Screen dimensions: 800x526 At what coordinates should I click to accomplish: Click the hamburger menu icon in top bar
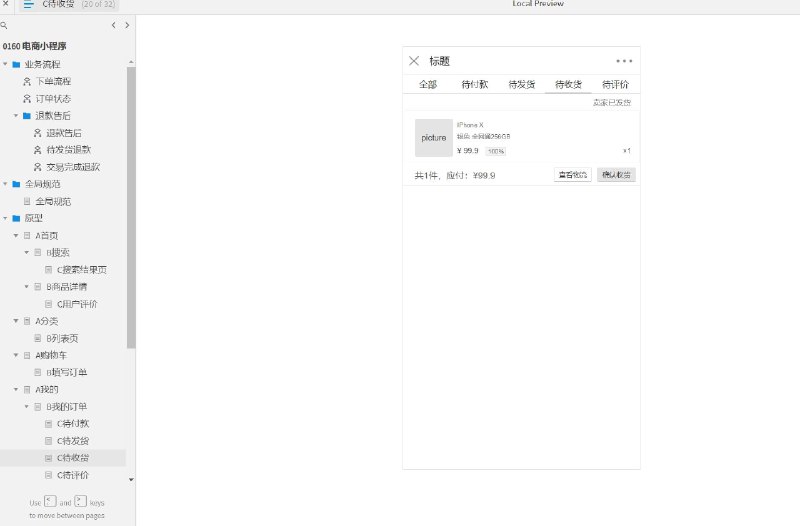[29, 4]
